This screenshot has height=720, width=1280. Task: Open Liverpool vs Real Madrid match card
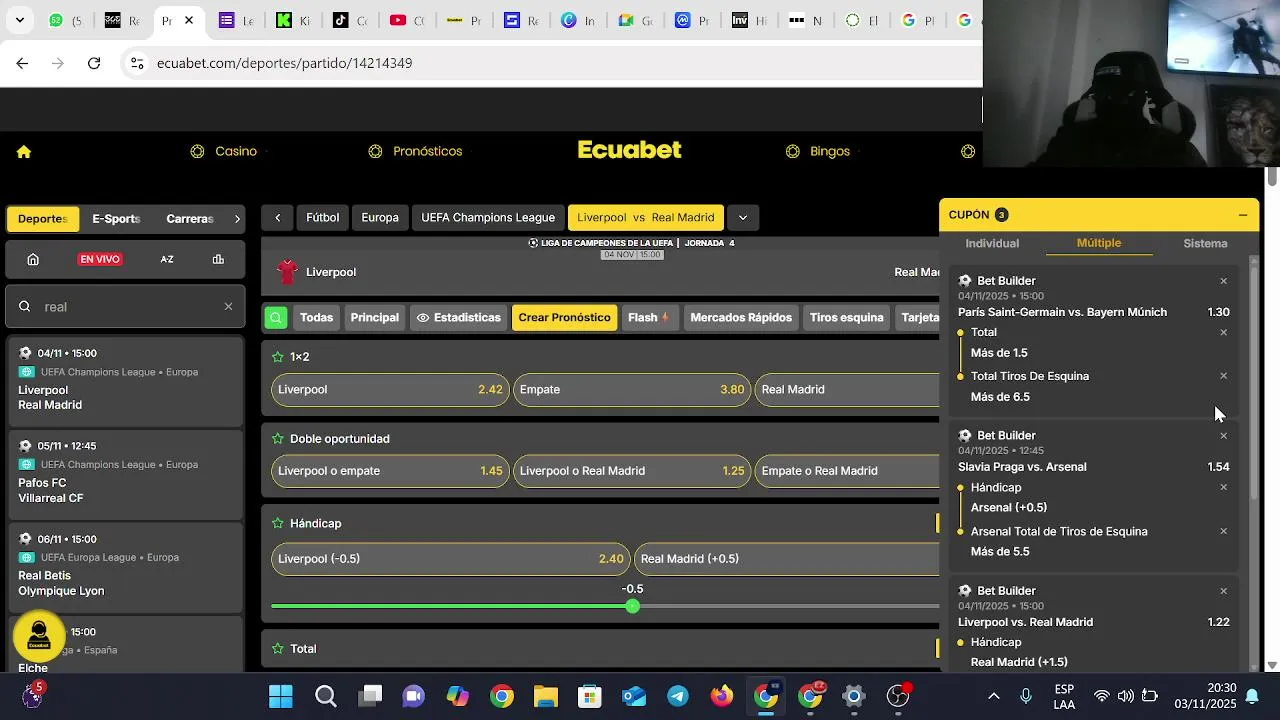tap(125, 380)
